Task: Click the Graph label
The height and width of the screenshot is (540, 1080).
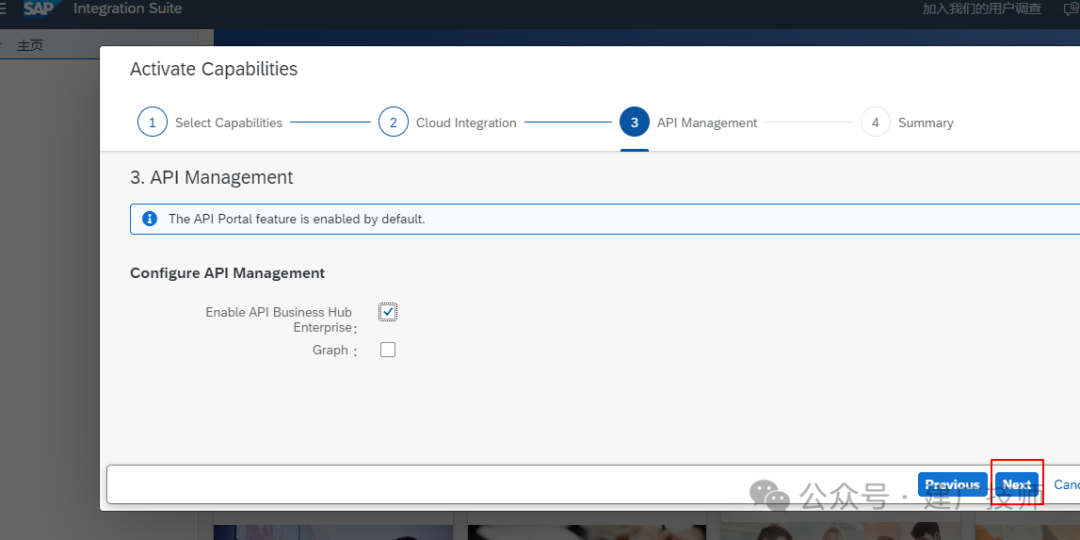Action: [331, 350]
